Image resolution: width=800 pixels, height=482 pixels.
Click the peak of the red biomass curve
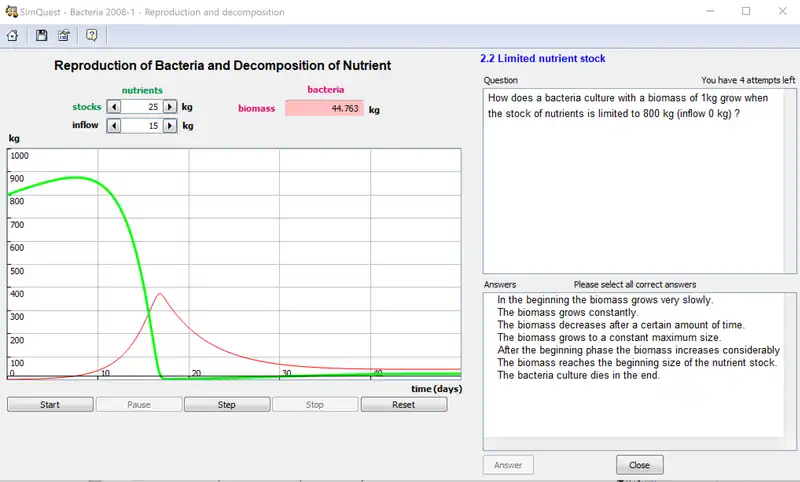click(x=160, y=294)
